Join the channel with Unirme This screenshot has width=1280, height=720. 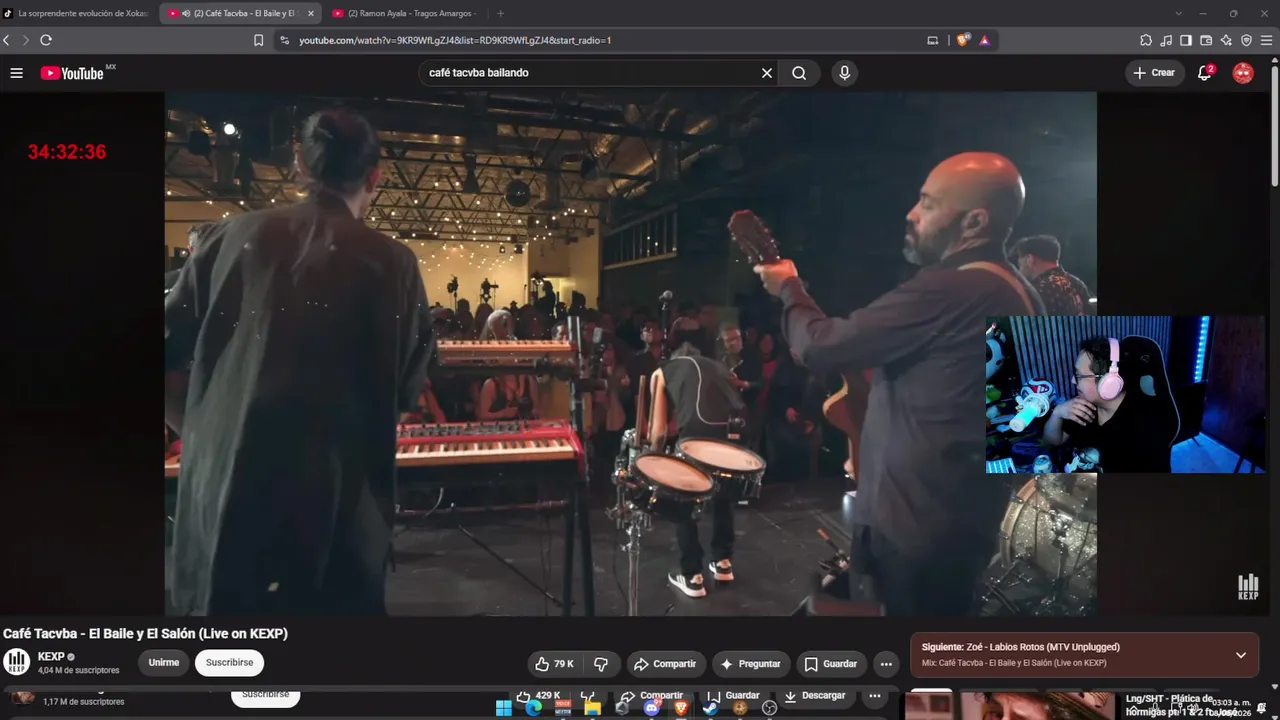164,662
